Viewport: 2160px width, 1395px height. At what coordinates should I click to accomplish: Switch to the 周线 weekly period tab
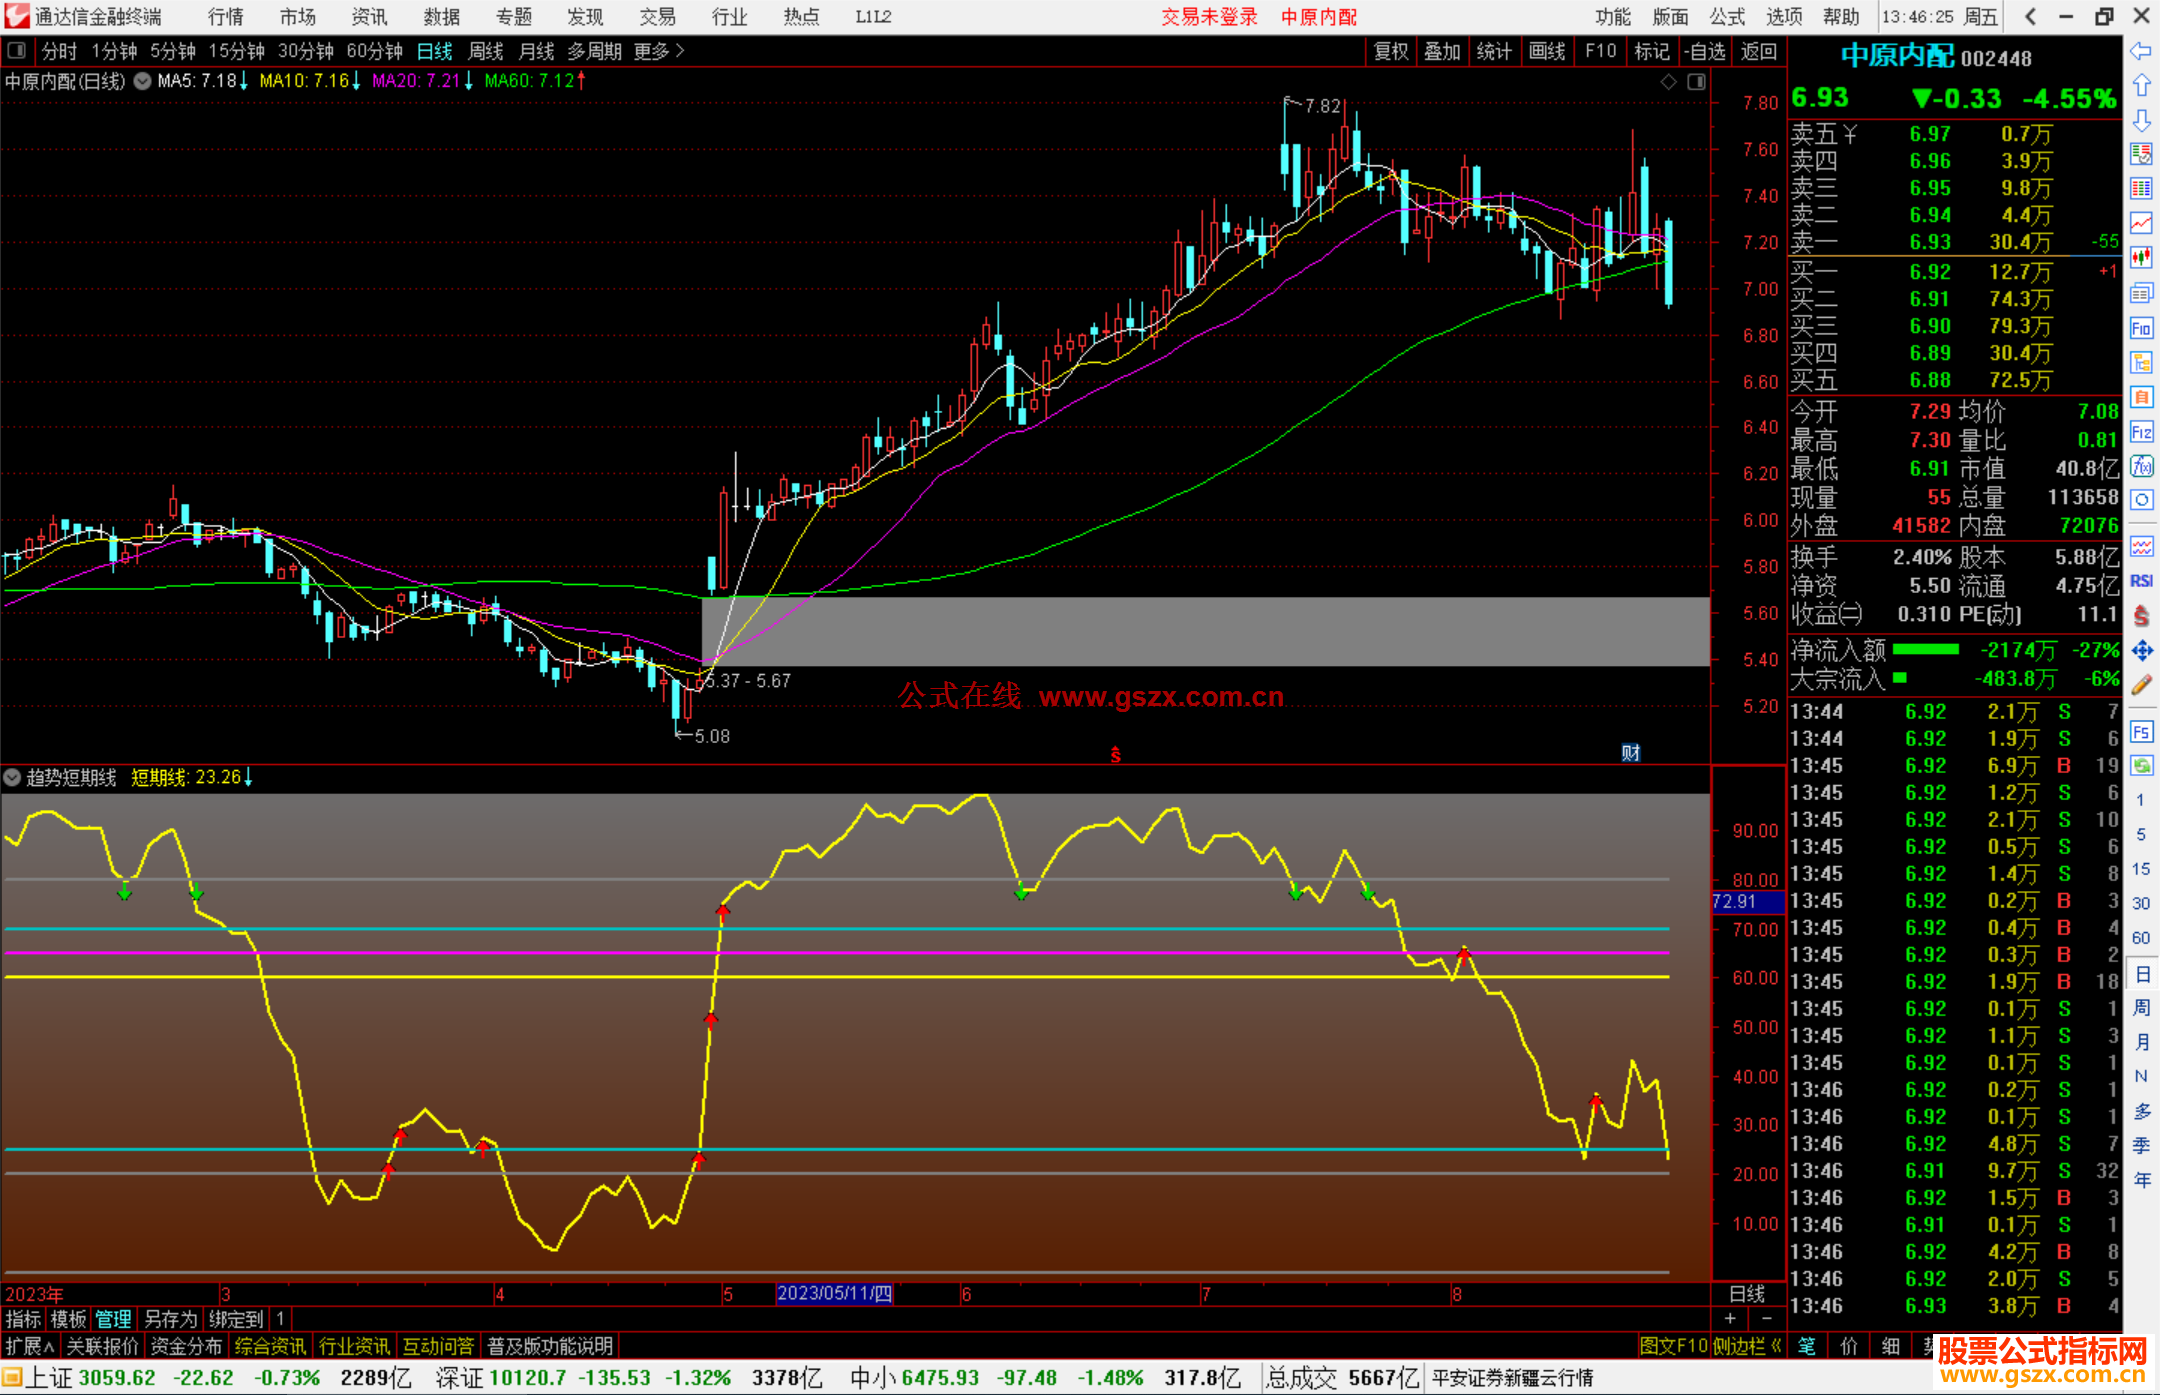pyautogui.click(x=486, y=51)
